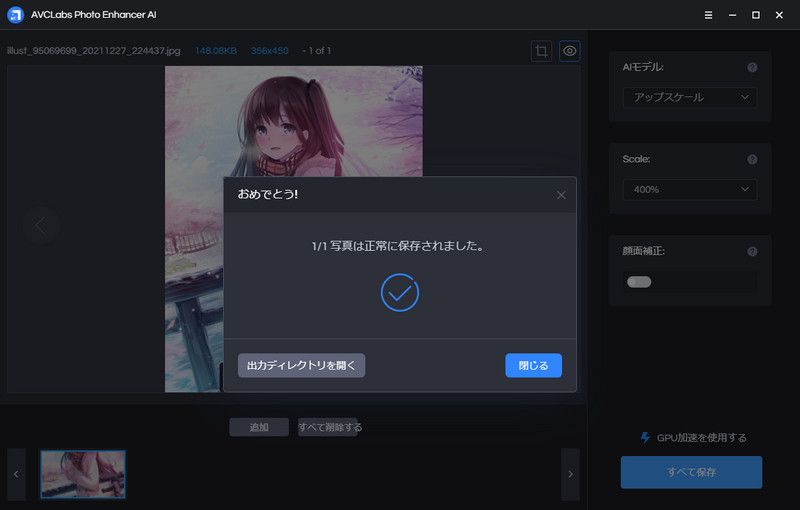800x510 pixels.
Task: Toggle the eye preview icon
Action: (x=569, y=51)
